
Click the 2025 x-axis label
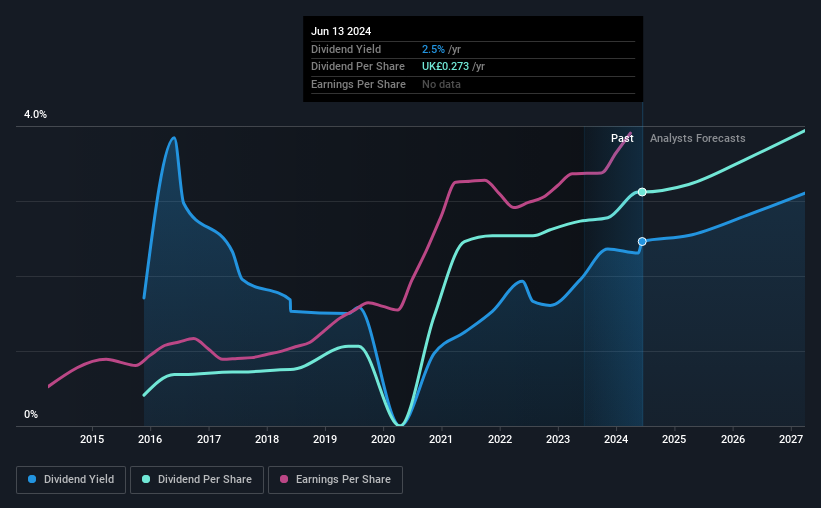click(x=674, y=439)
